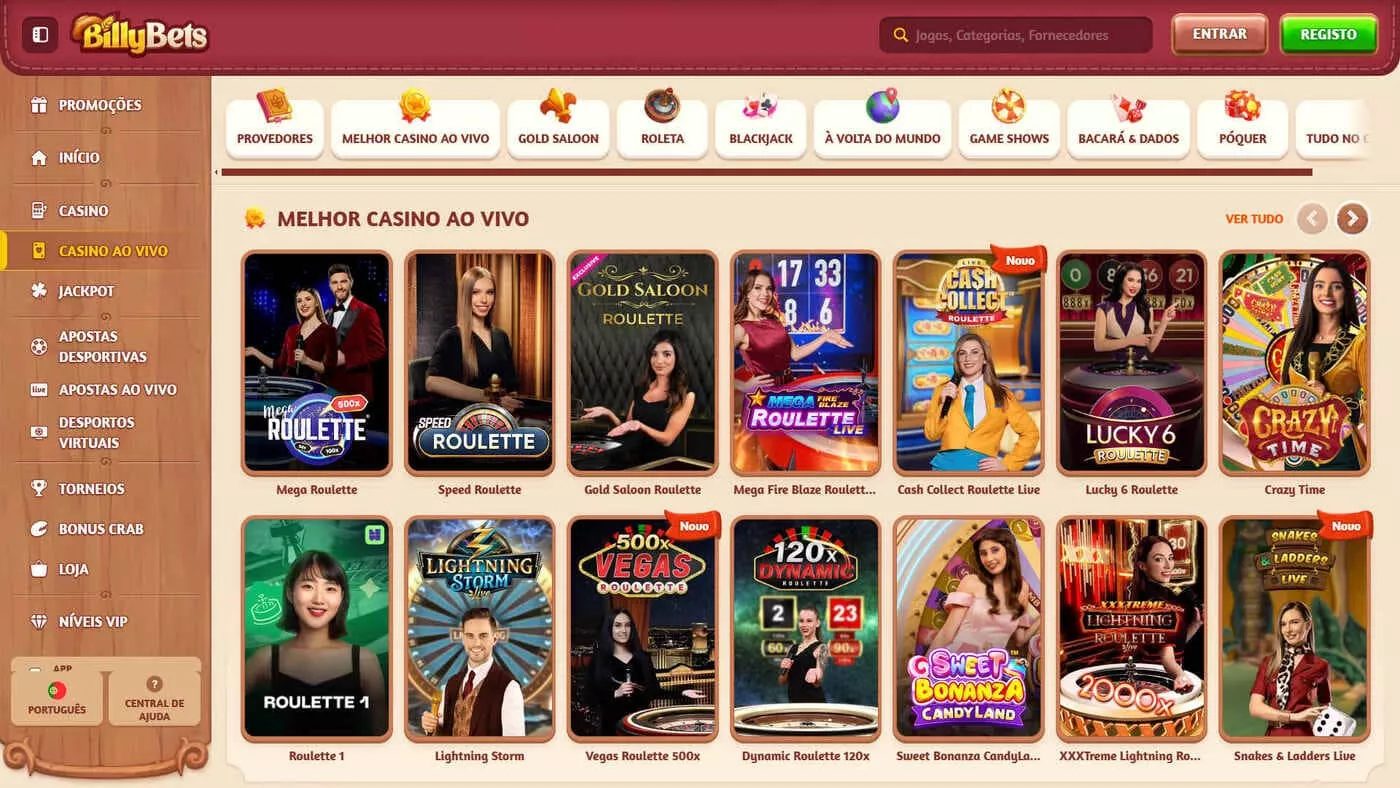Launch the Crazy Time game thumbnail
Screen dimensions: 1400x788
1294,363
